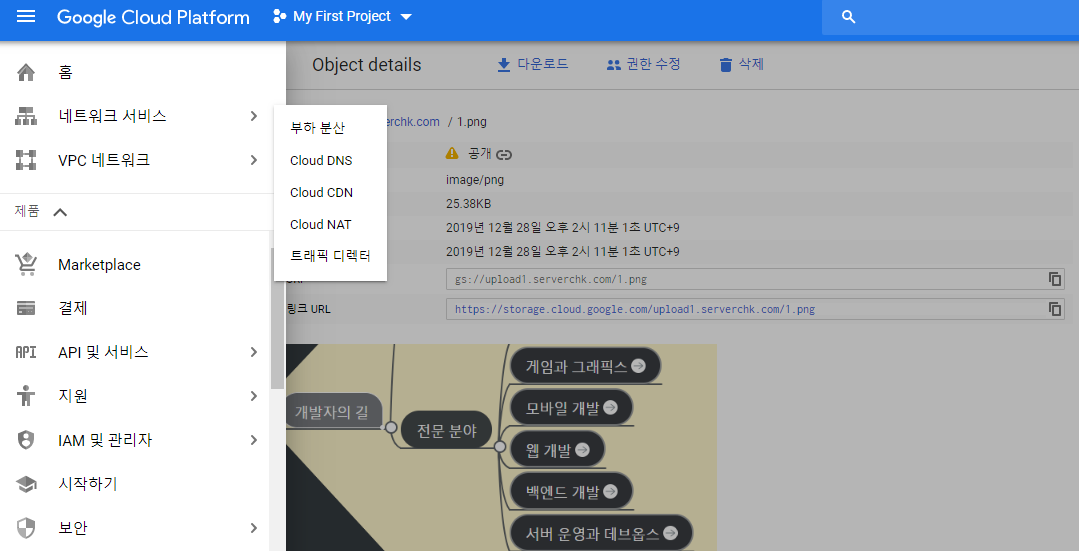1079x551 pixels.
Task: Click the 시작하기 graduation cap icon
Action: coord(25,484)
